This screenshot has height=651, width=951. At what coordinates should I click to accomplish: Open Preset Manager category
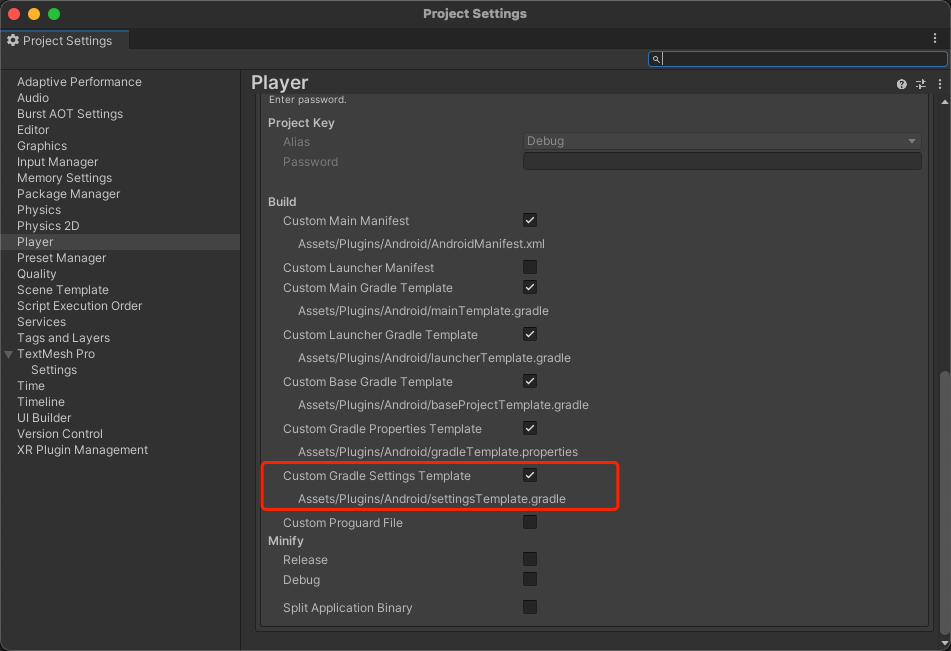(x=61, y=258)
